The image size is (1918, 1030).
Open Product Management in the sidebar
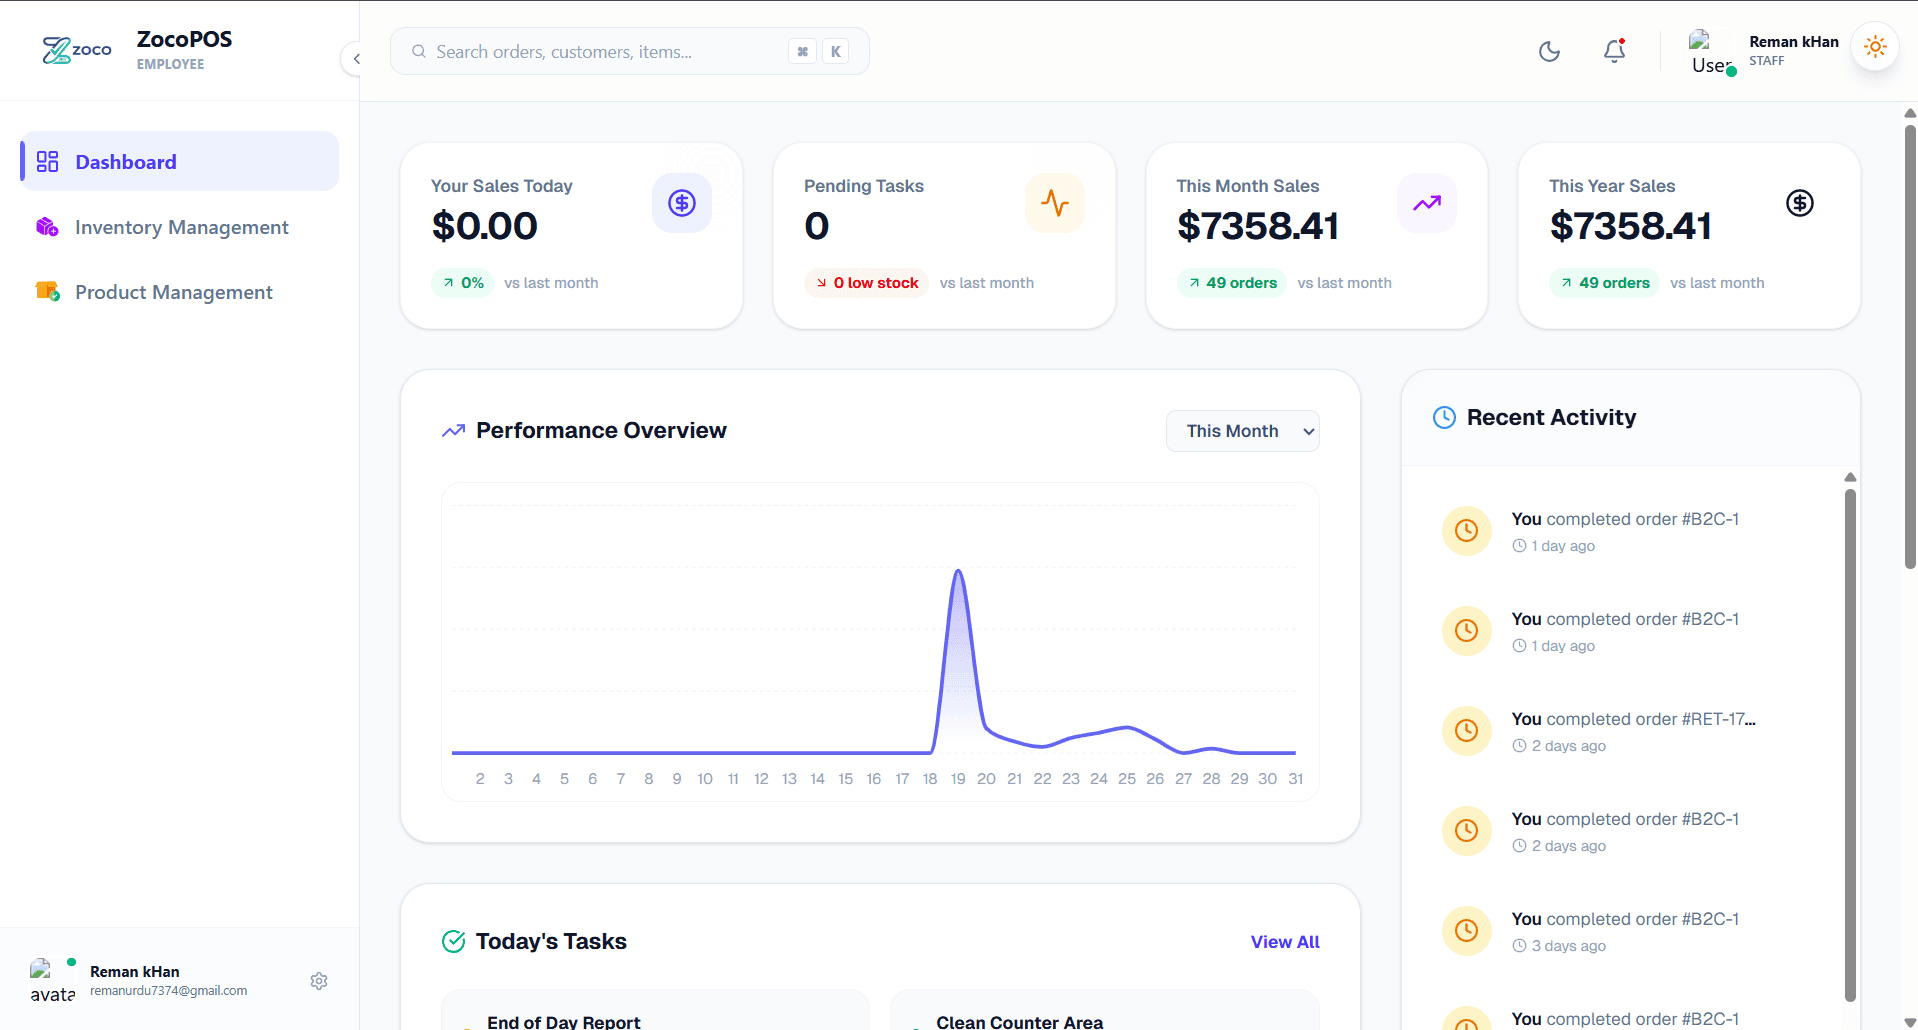(x=174, y=292)
